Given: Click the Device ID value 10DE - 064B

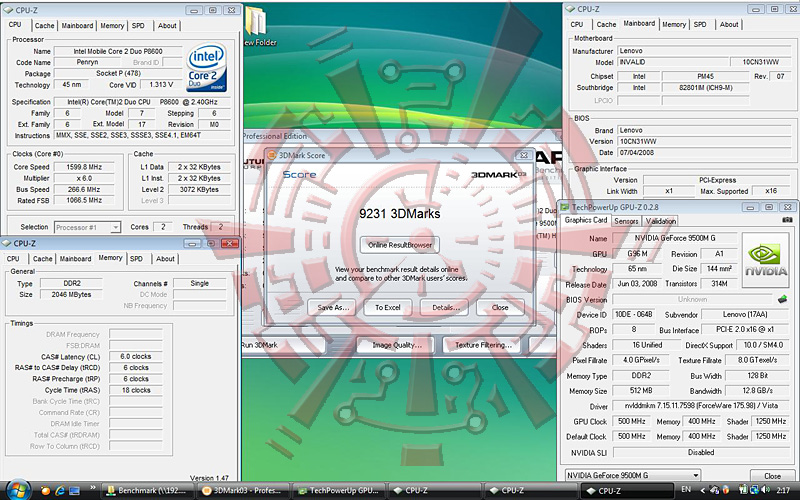Looking at the screenshot, I should (x=634, y=314).
